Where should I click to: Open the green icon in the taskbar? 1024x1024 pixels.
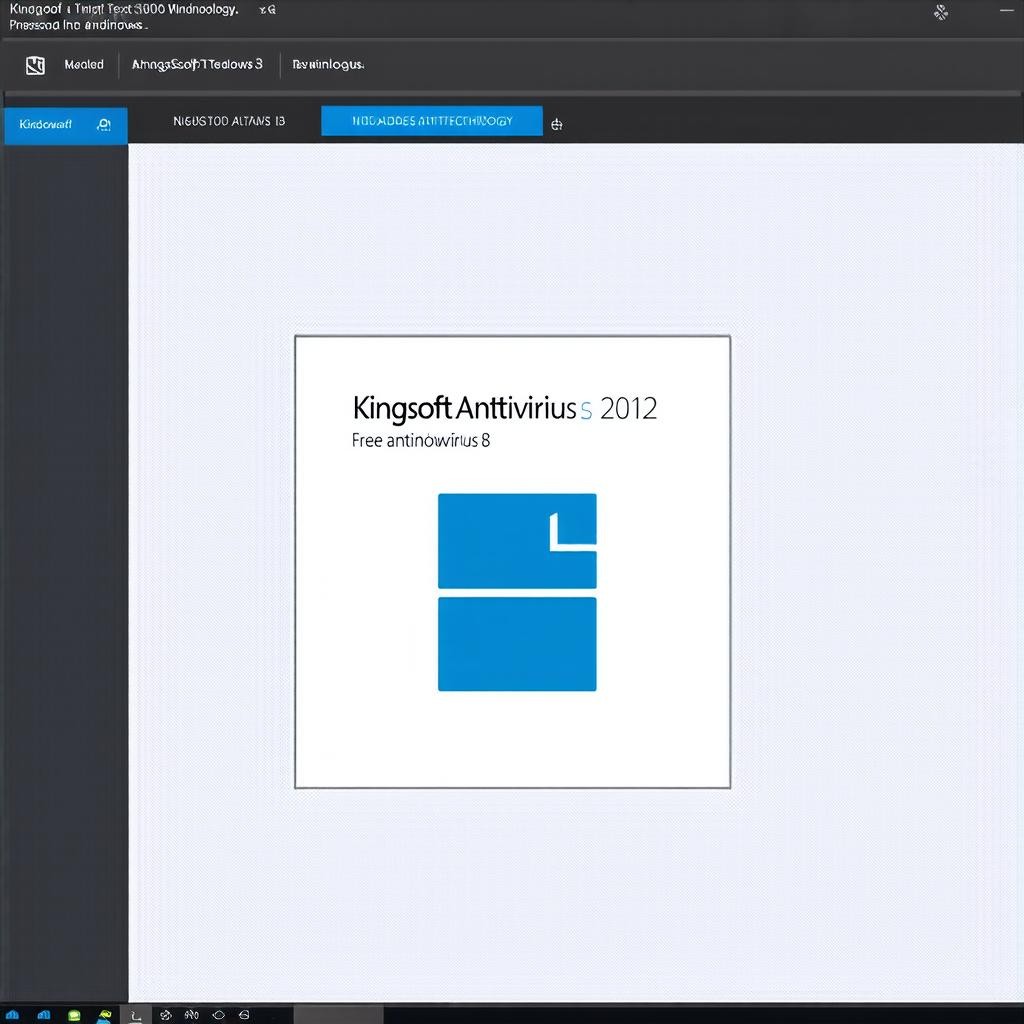[x=74, y=1015]
